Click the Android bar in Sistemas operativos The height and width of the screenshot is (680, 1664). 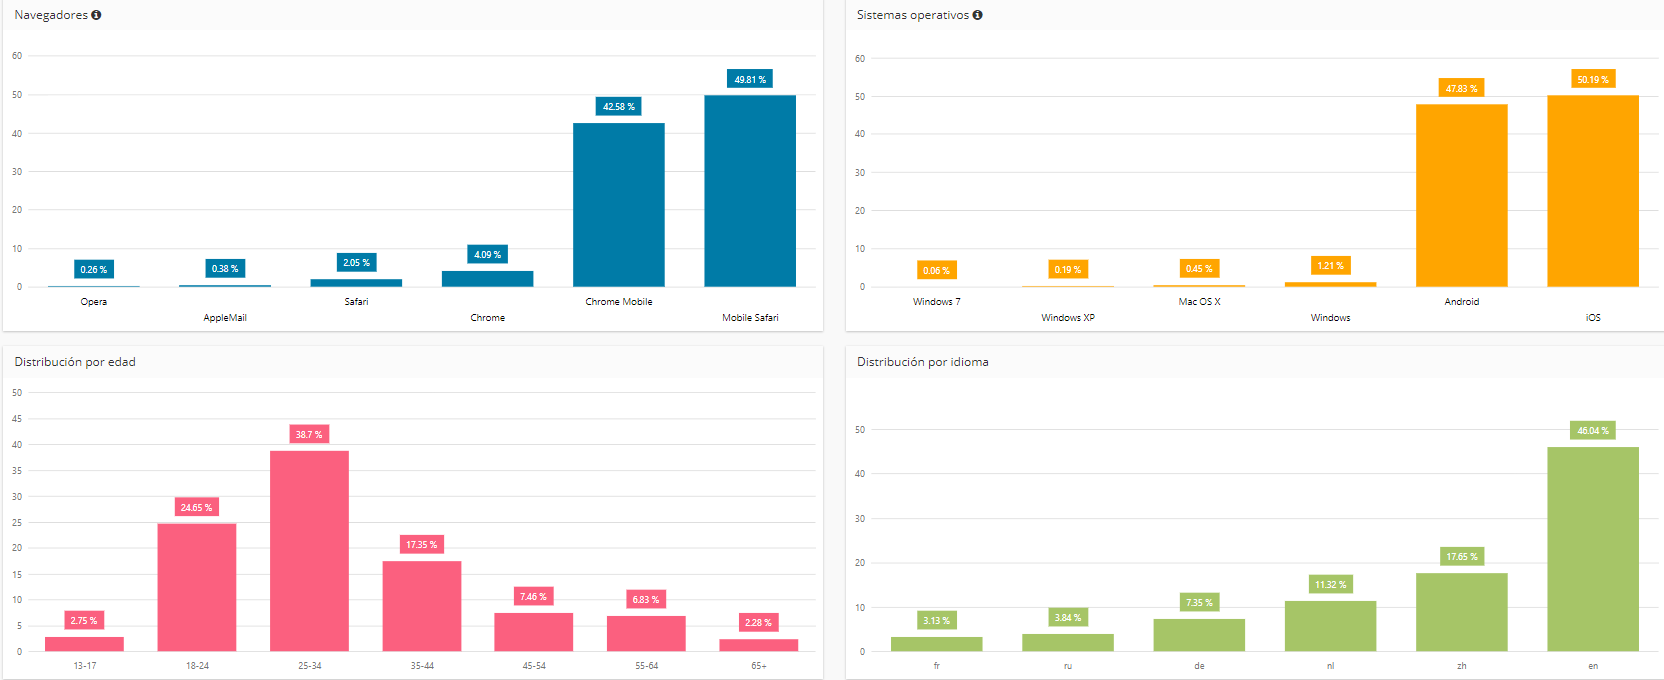tap(1462, 196)
